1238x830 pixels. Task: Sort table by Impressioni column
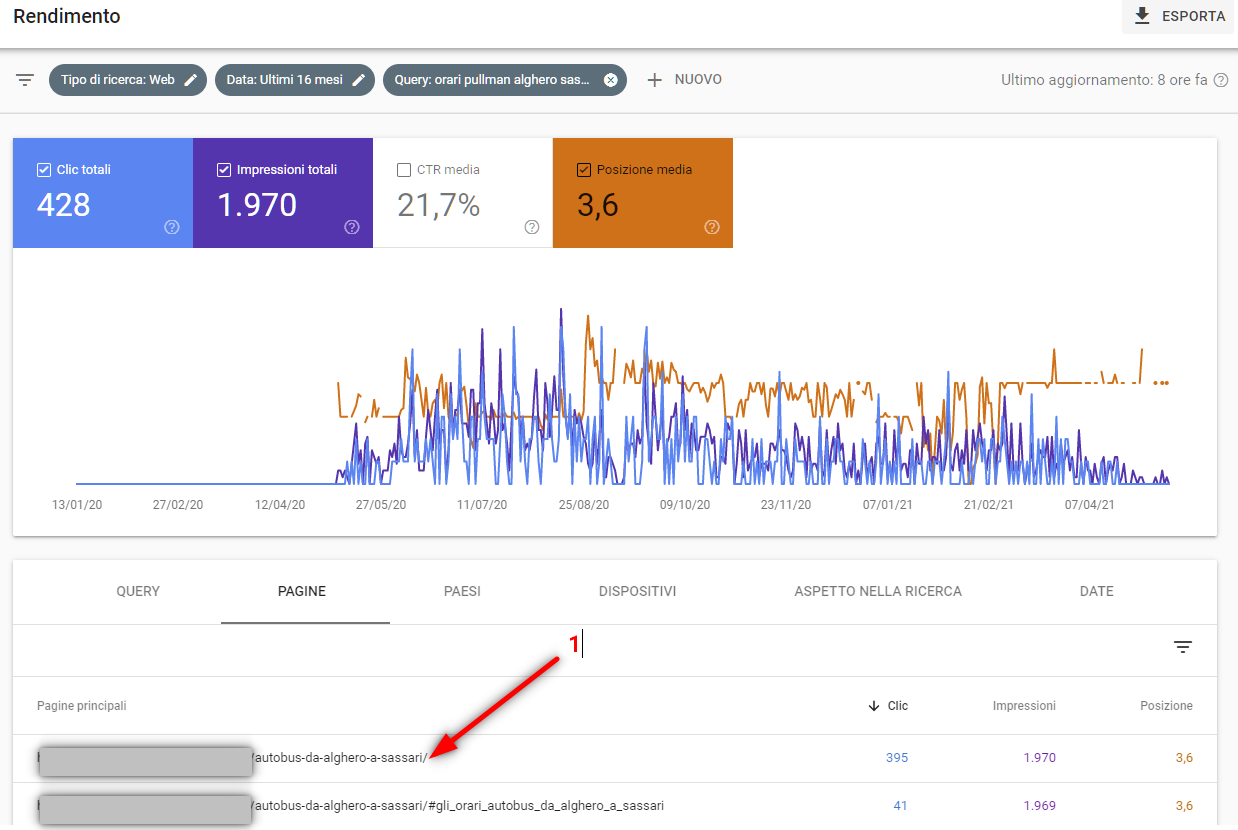1024,706
